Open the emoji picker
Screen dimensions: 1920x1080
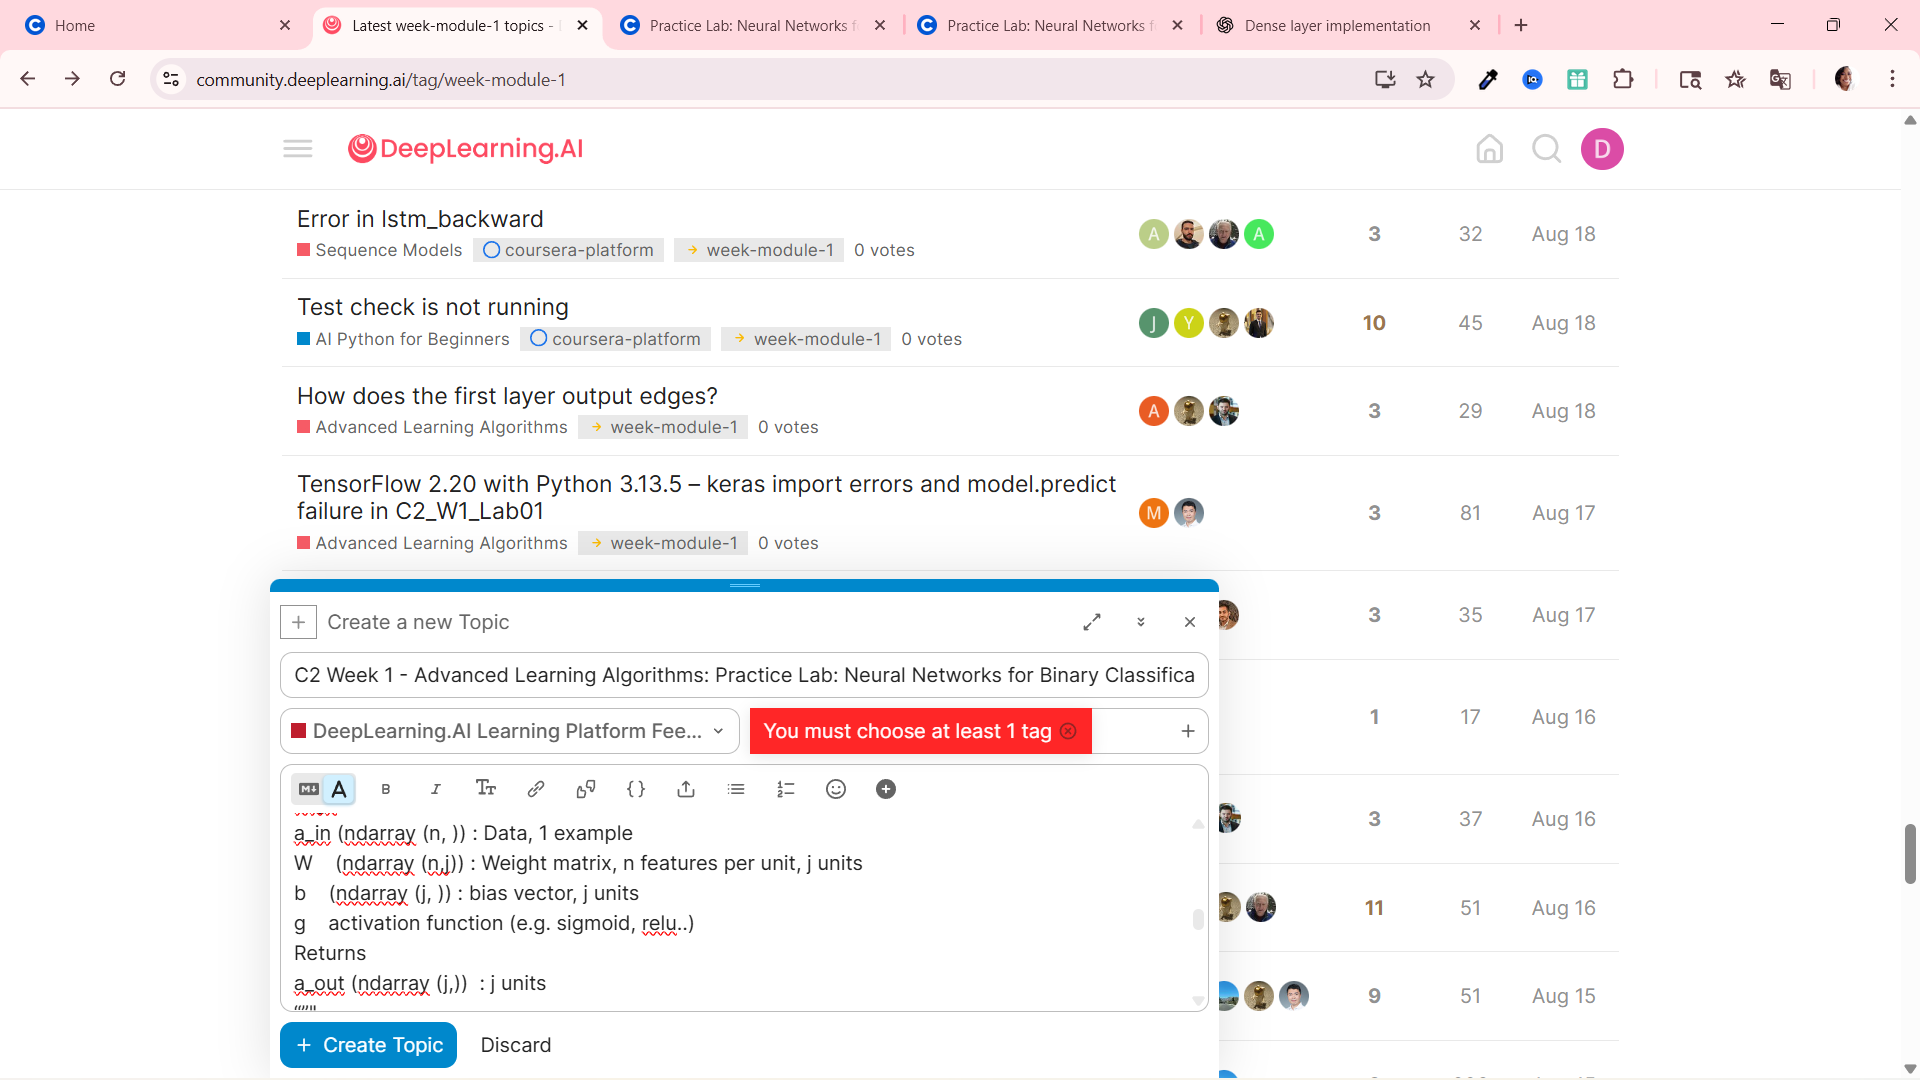pos(836,789)
